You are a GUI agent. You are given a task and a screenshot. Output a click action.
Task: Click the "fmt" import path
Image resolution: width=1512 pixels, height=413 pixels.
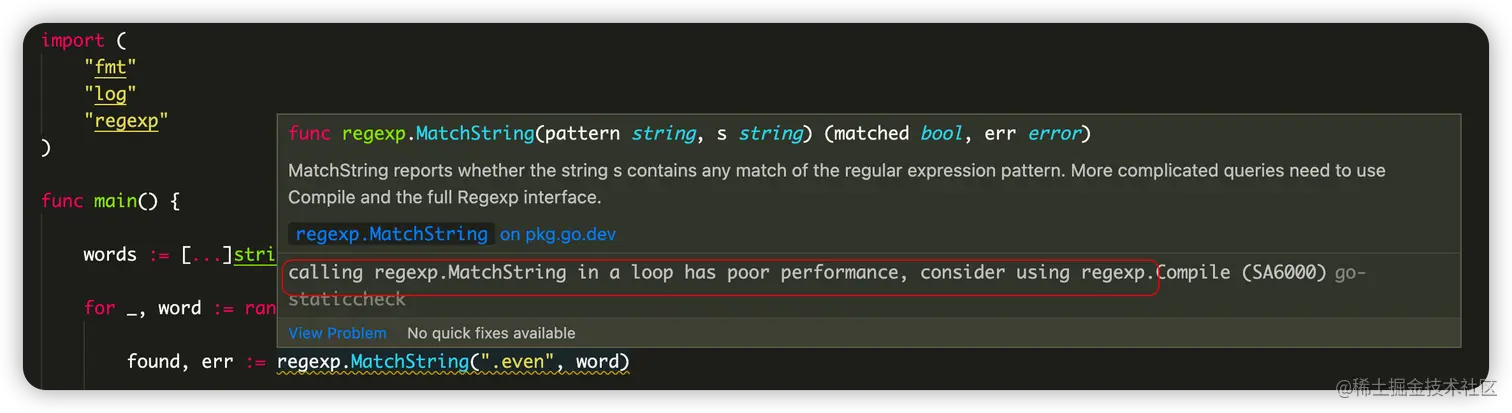[x=110, y=67]
